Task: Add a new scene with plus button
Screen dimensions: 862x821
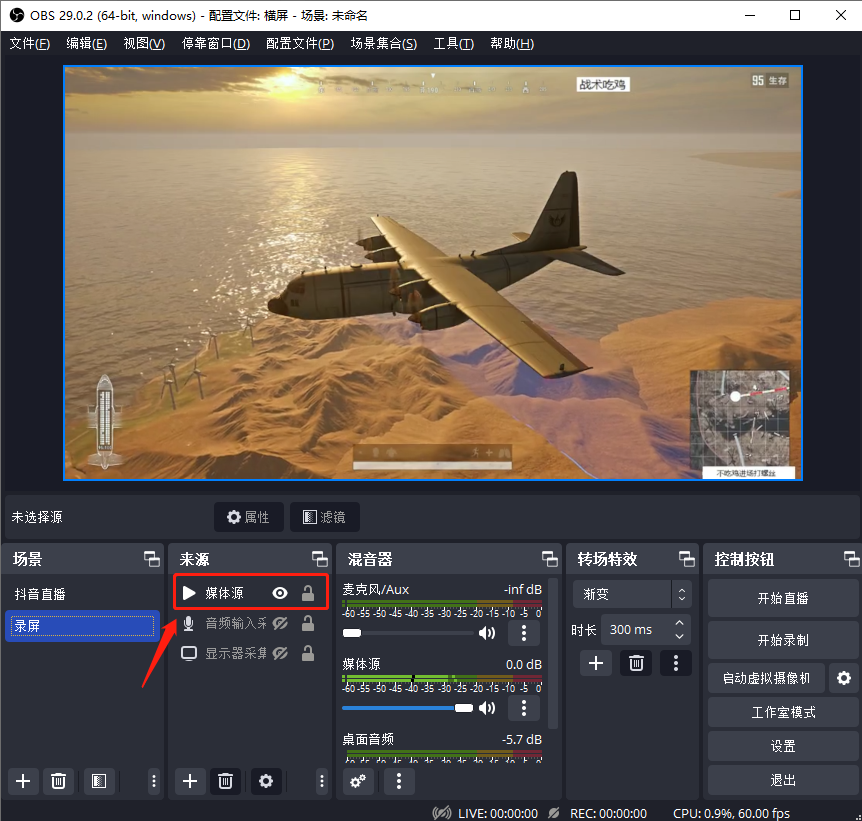Action: click(23, 781)
